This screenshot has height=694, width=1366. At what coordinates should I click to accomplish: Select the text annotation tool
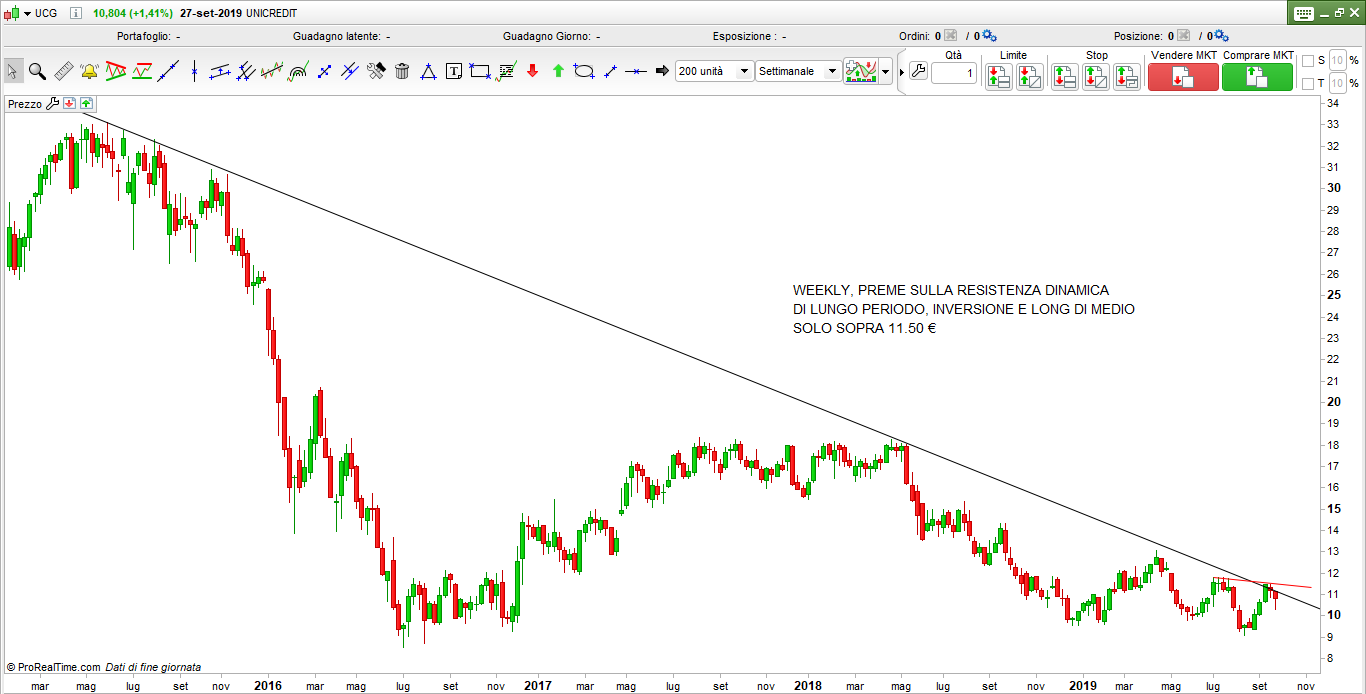[x=454, y=71]
